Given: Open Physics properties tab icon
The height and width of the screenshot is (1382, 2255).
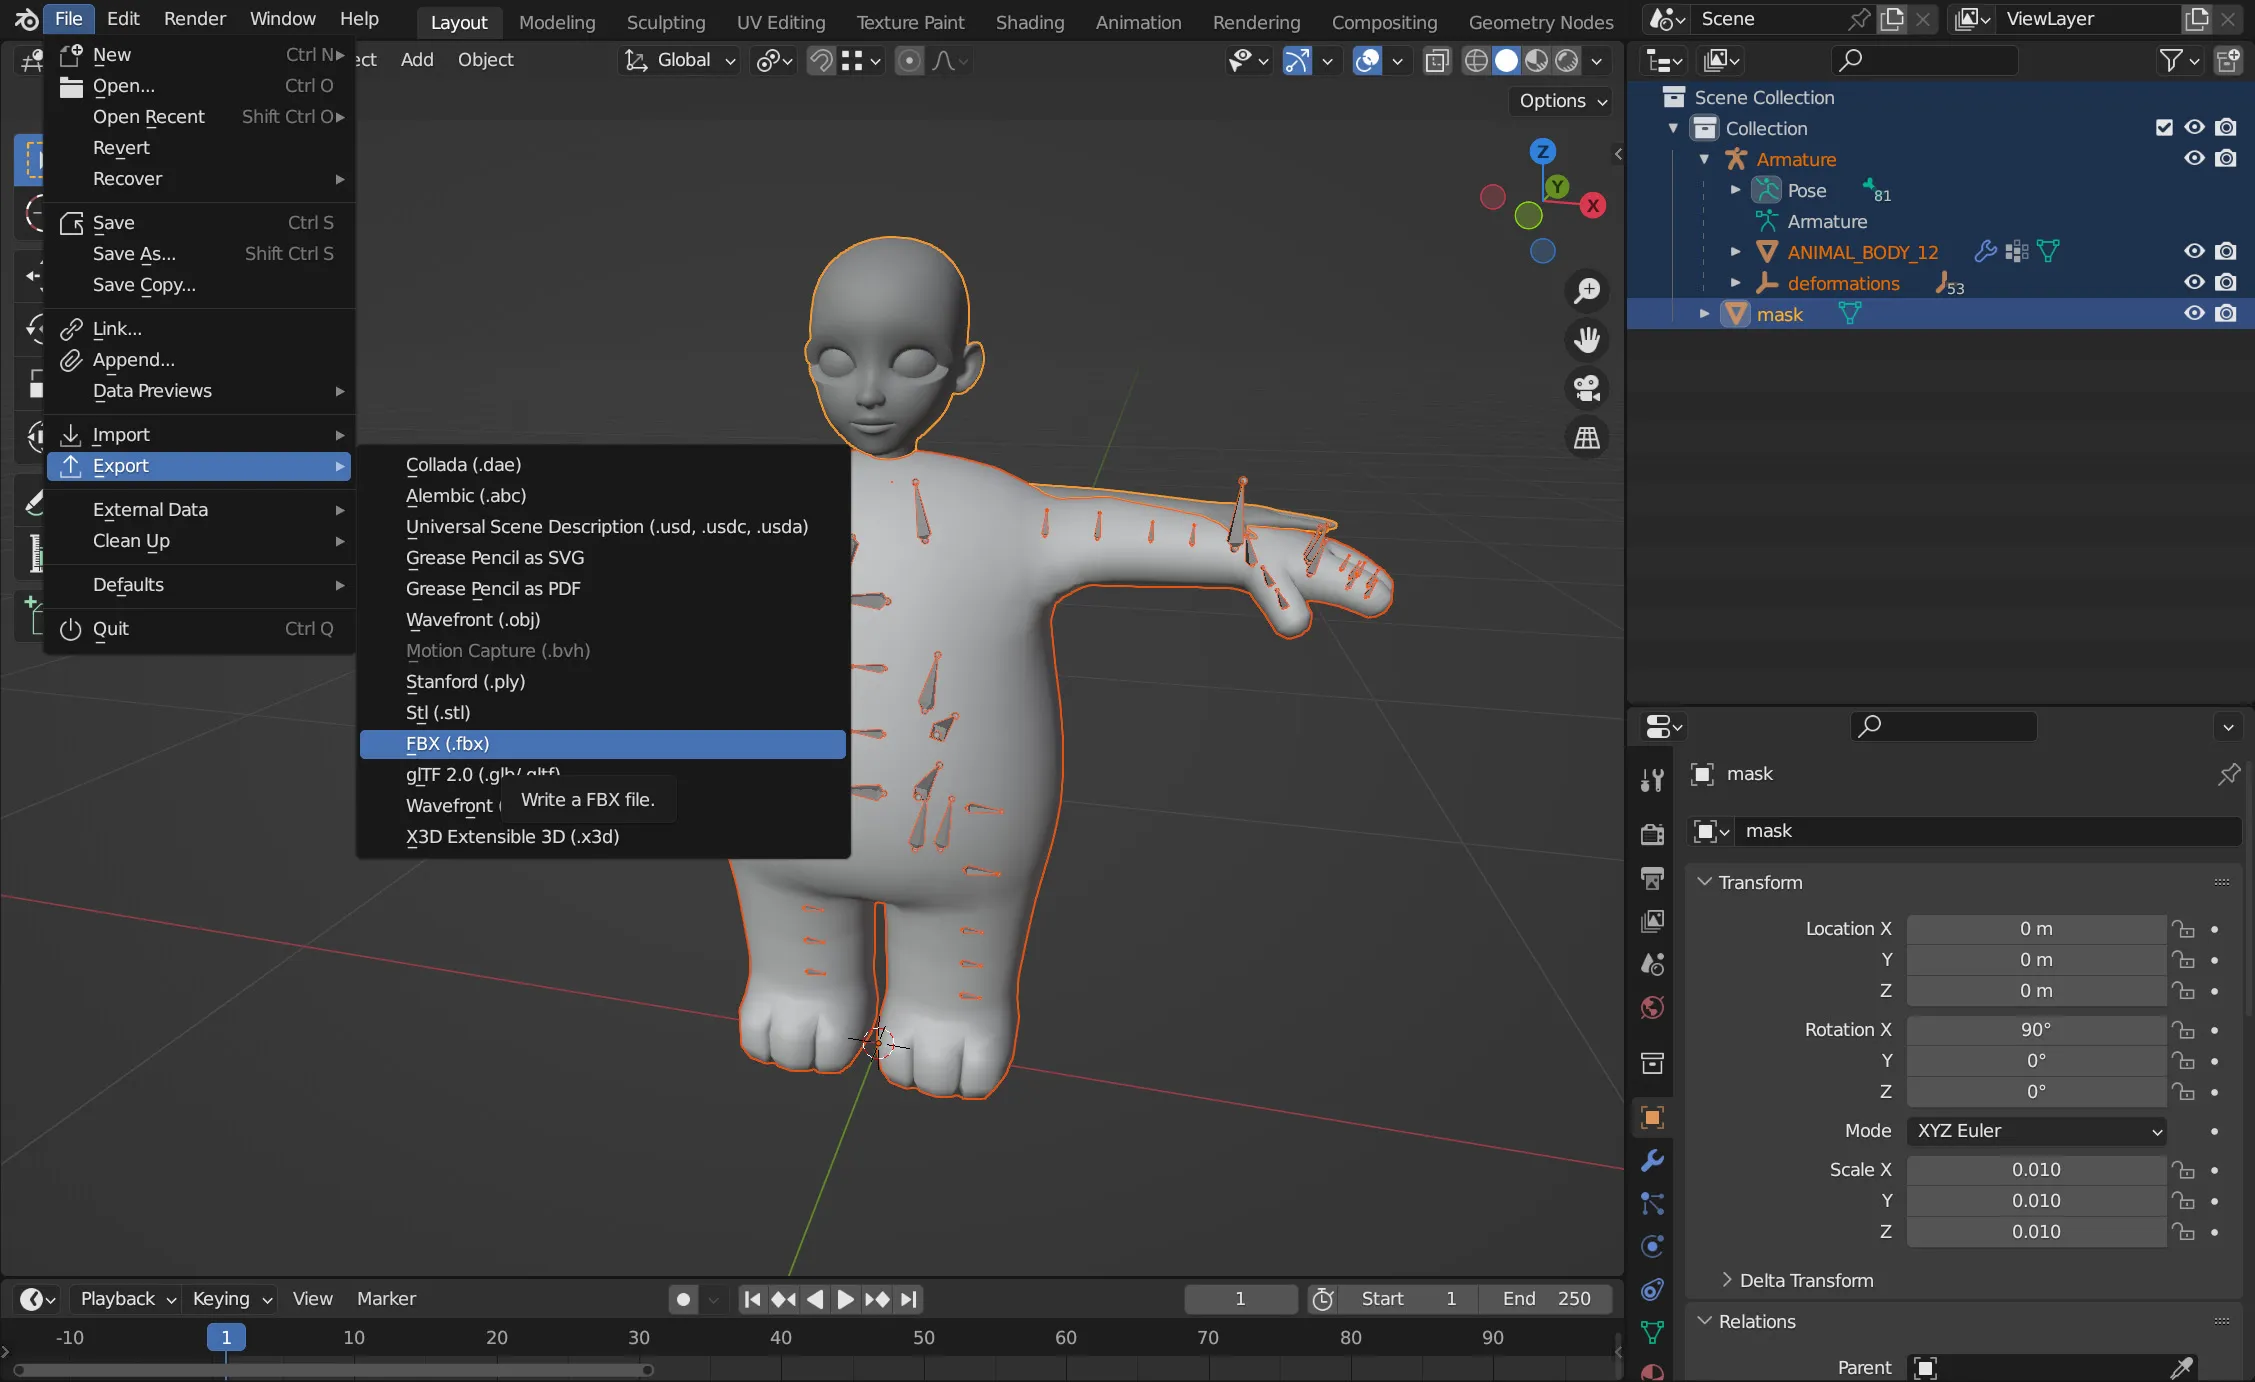Looking at the screenshot, I should pos(1653,1246).
